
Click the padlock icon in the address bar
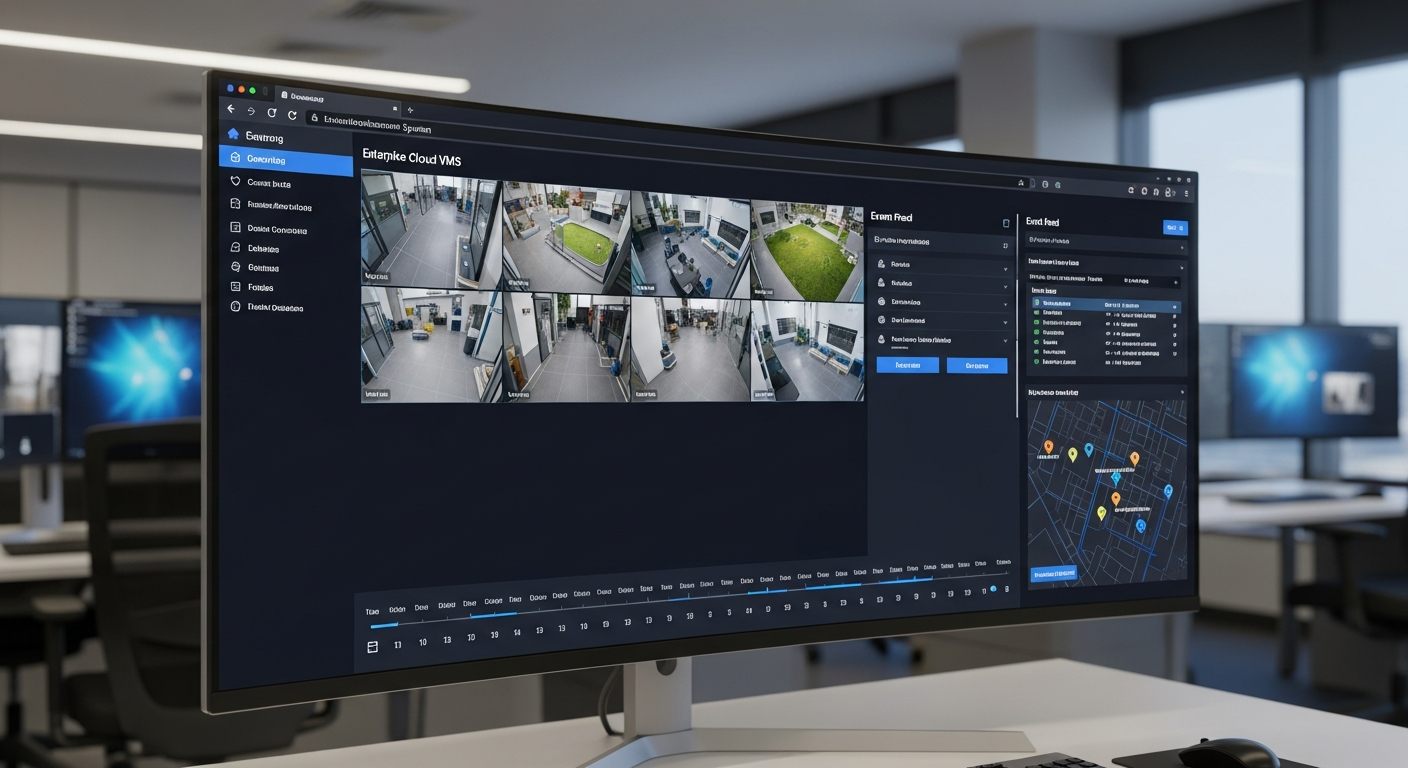(x=314, y=117)
